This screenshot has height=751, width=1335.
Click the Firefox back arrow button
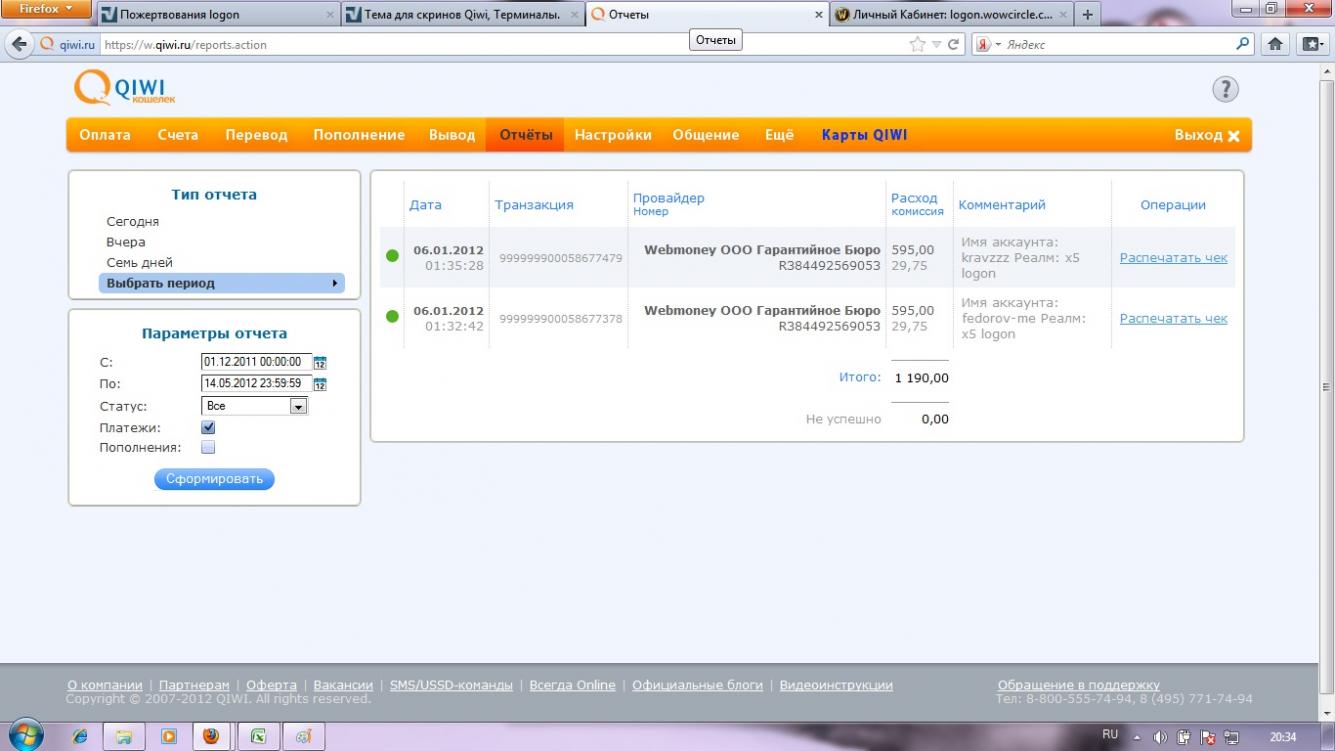click(x=19, y=44)
